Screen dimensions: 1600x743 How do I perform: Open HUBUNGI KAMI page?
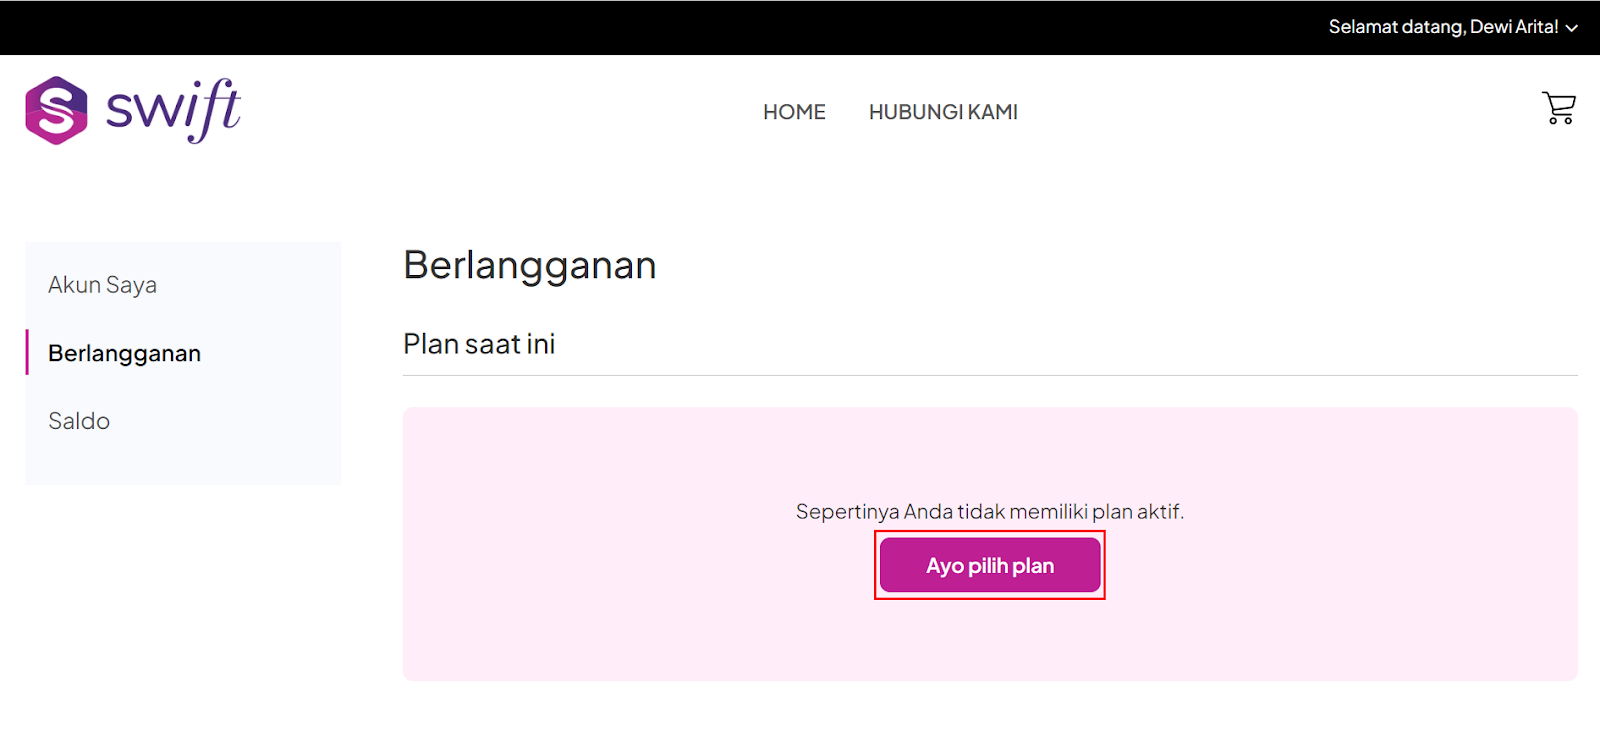[x=943, y=112]
